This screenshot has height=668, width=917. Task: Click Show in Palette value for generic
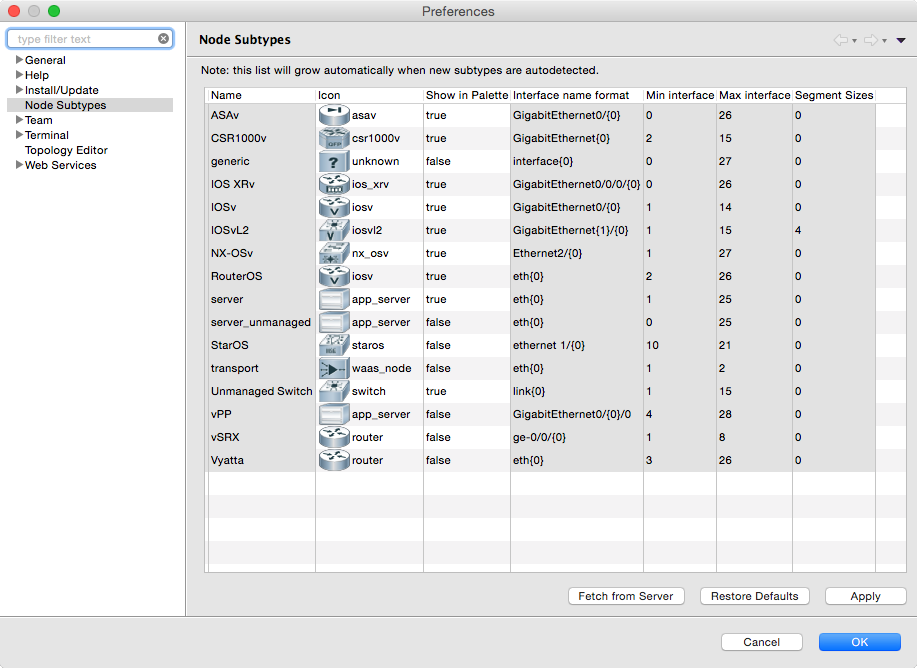click(438, 161)
